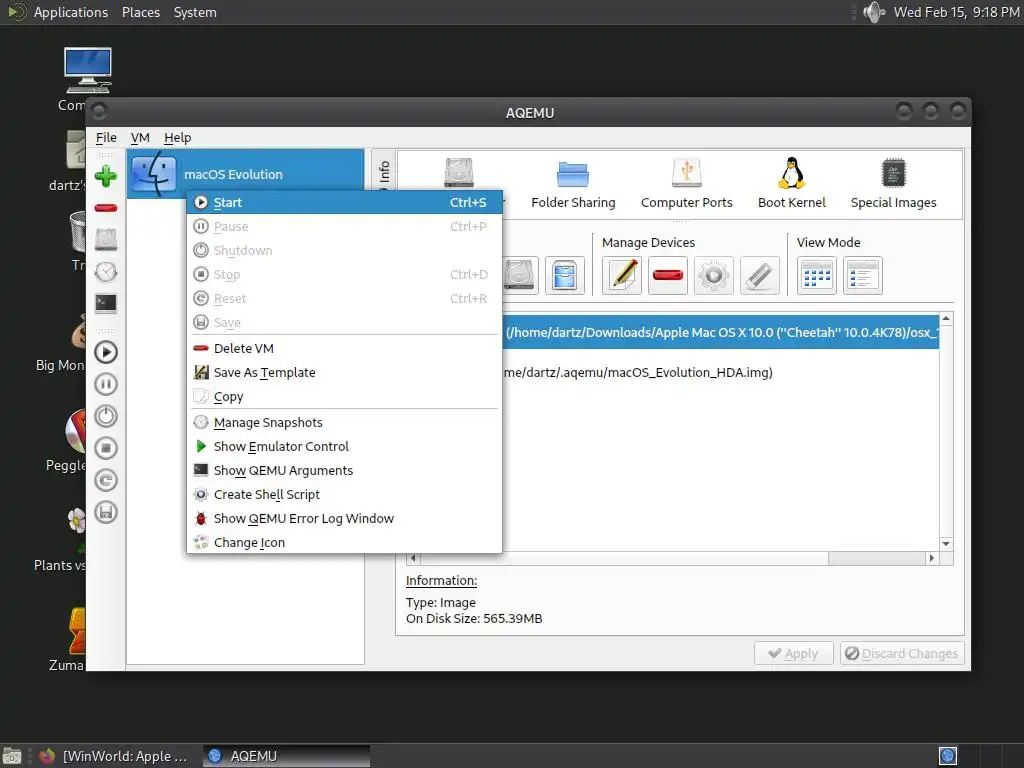Click the add hard disk device icon
1024x768 pixels.
click(x=520, y=276)
